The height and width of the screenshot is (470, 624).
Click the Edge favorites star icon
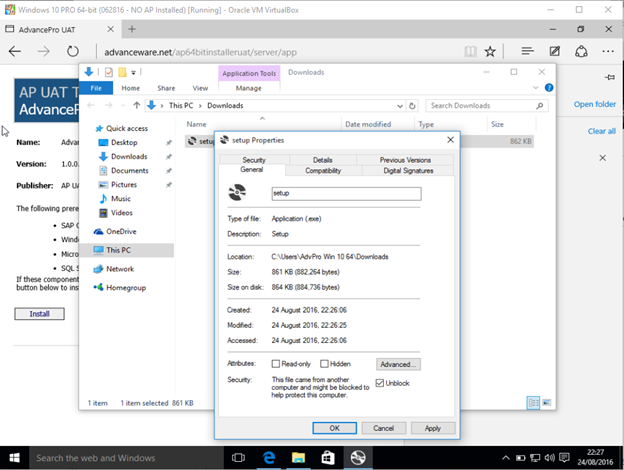pos(490,50)
